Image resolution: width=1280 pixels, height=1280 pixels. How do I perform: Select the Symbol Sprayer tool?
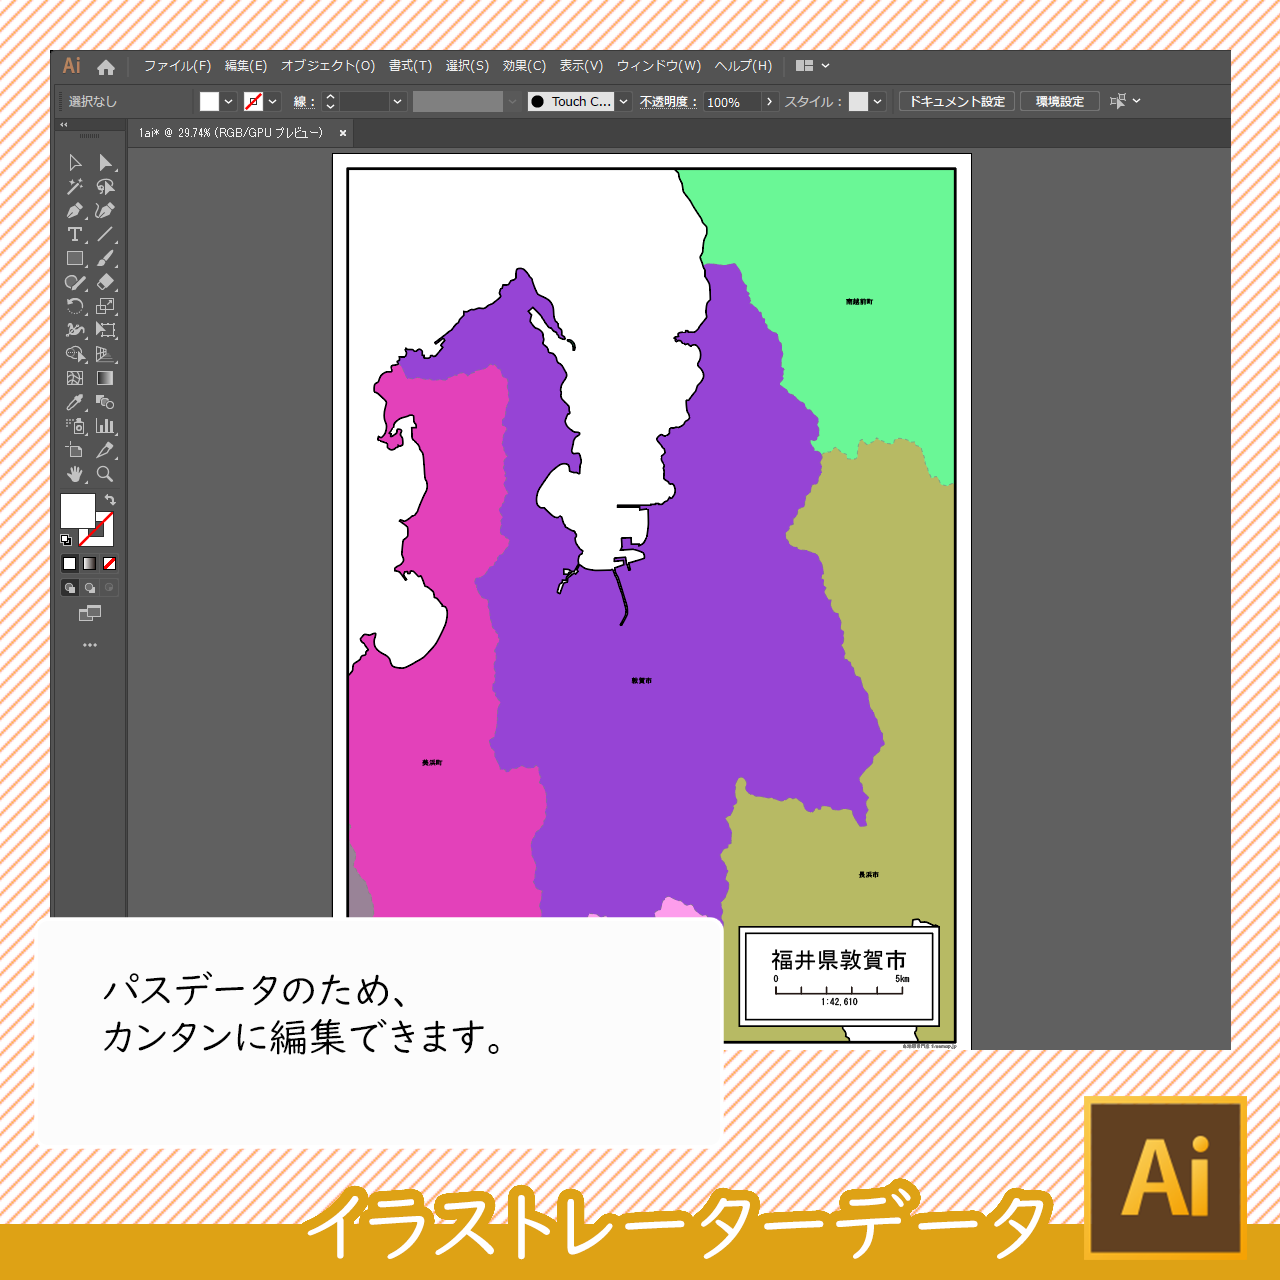75,427
